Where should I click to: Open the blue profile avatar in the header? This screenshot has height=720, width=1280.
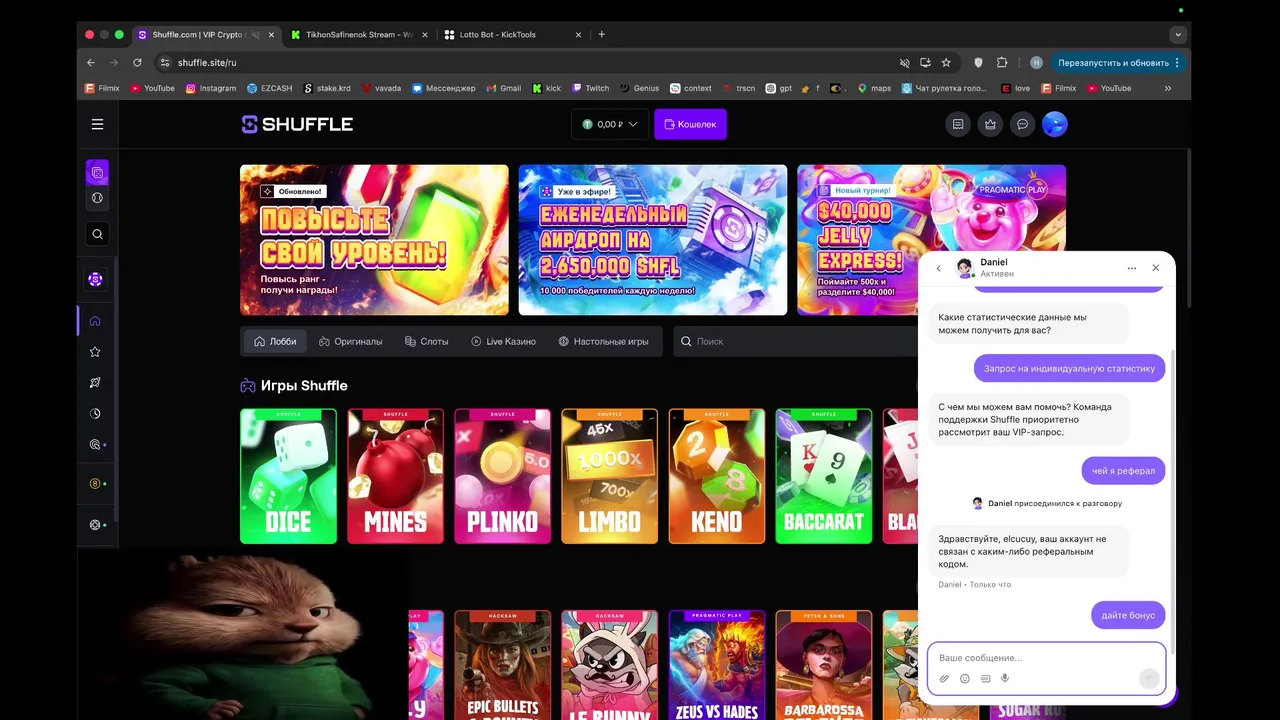tap(1055, 124)
